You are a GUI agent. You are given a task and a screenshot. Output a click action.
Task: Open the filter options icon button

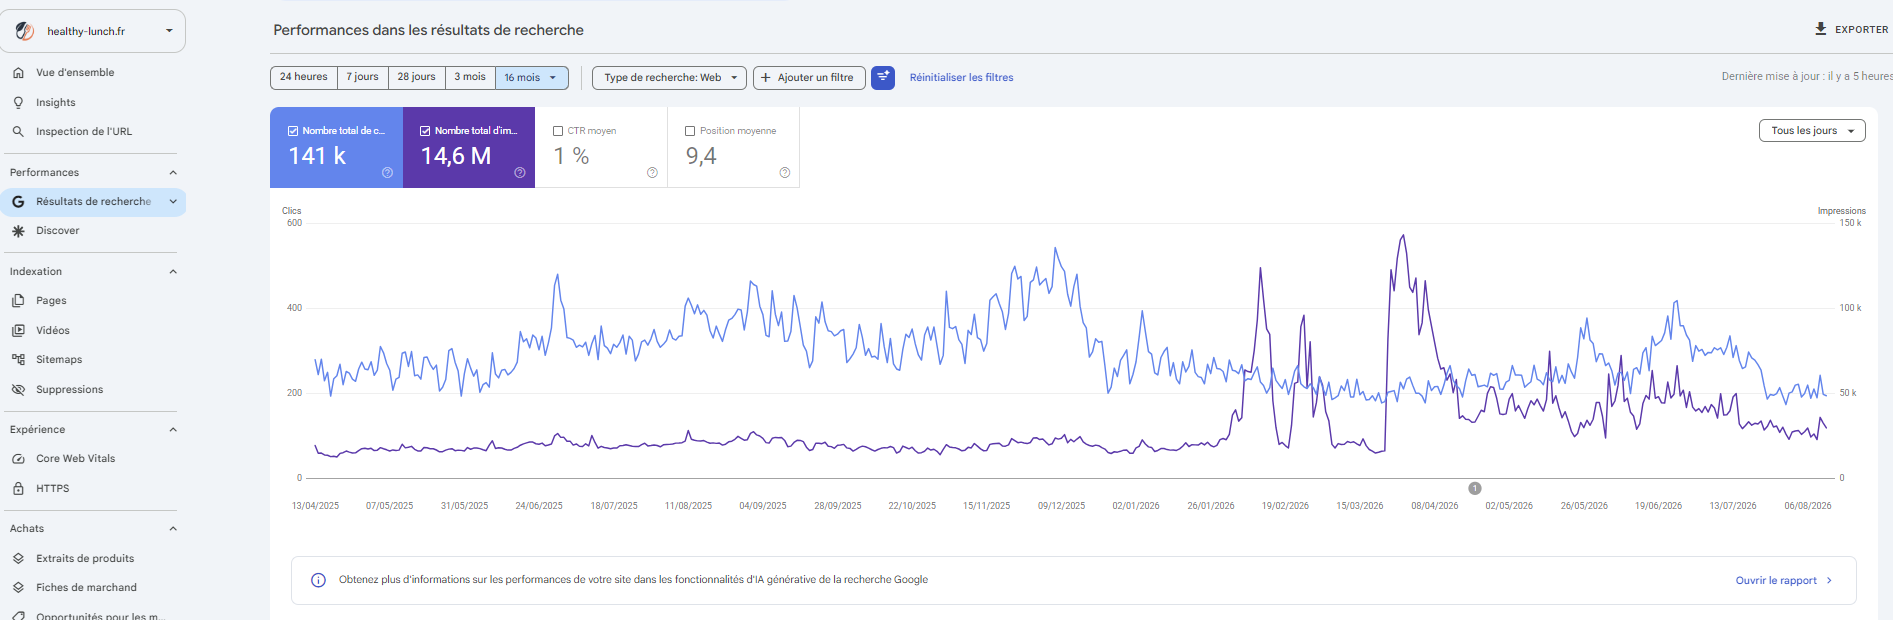coord(882,77)
